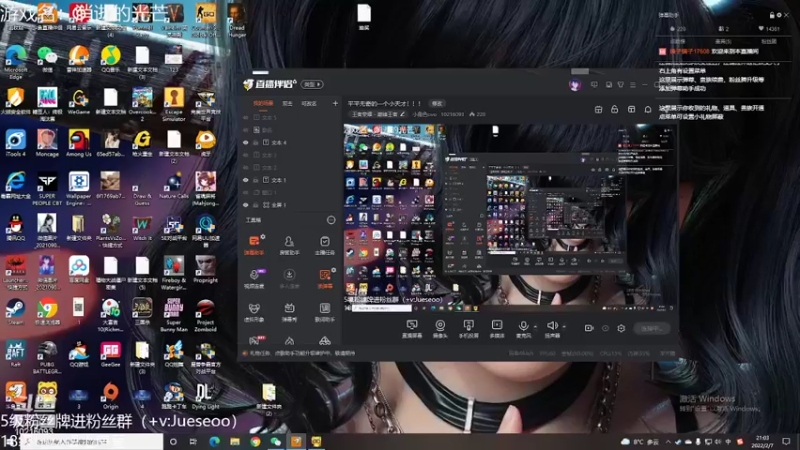Viewport: 800px width, 450px height.
Task: Open the 歌词助手 tool icon
Action: coord(324,312)
